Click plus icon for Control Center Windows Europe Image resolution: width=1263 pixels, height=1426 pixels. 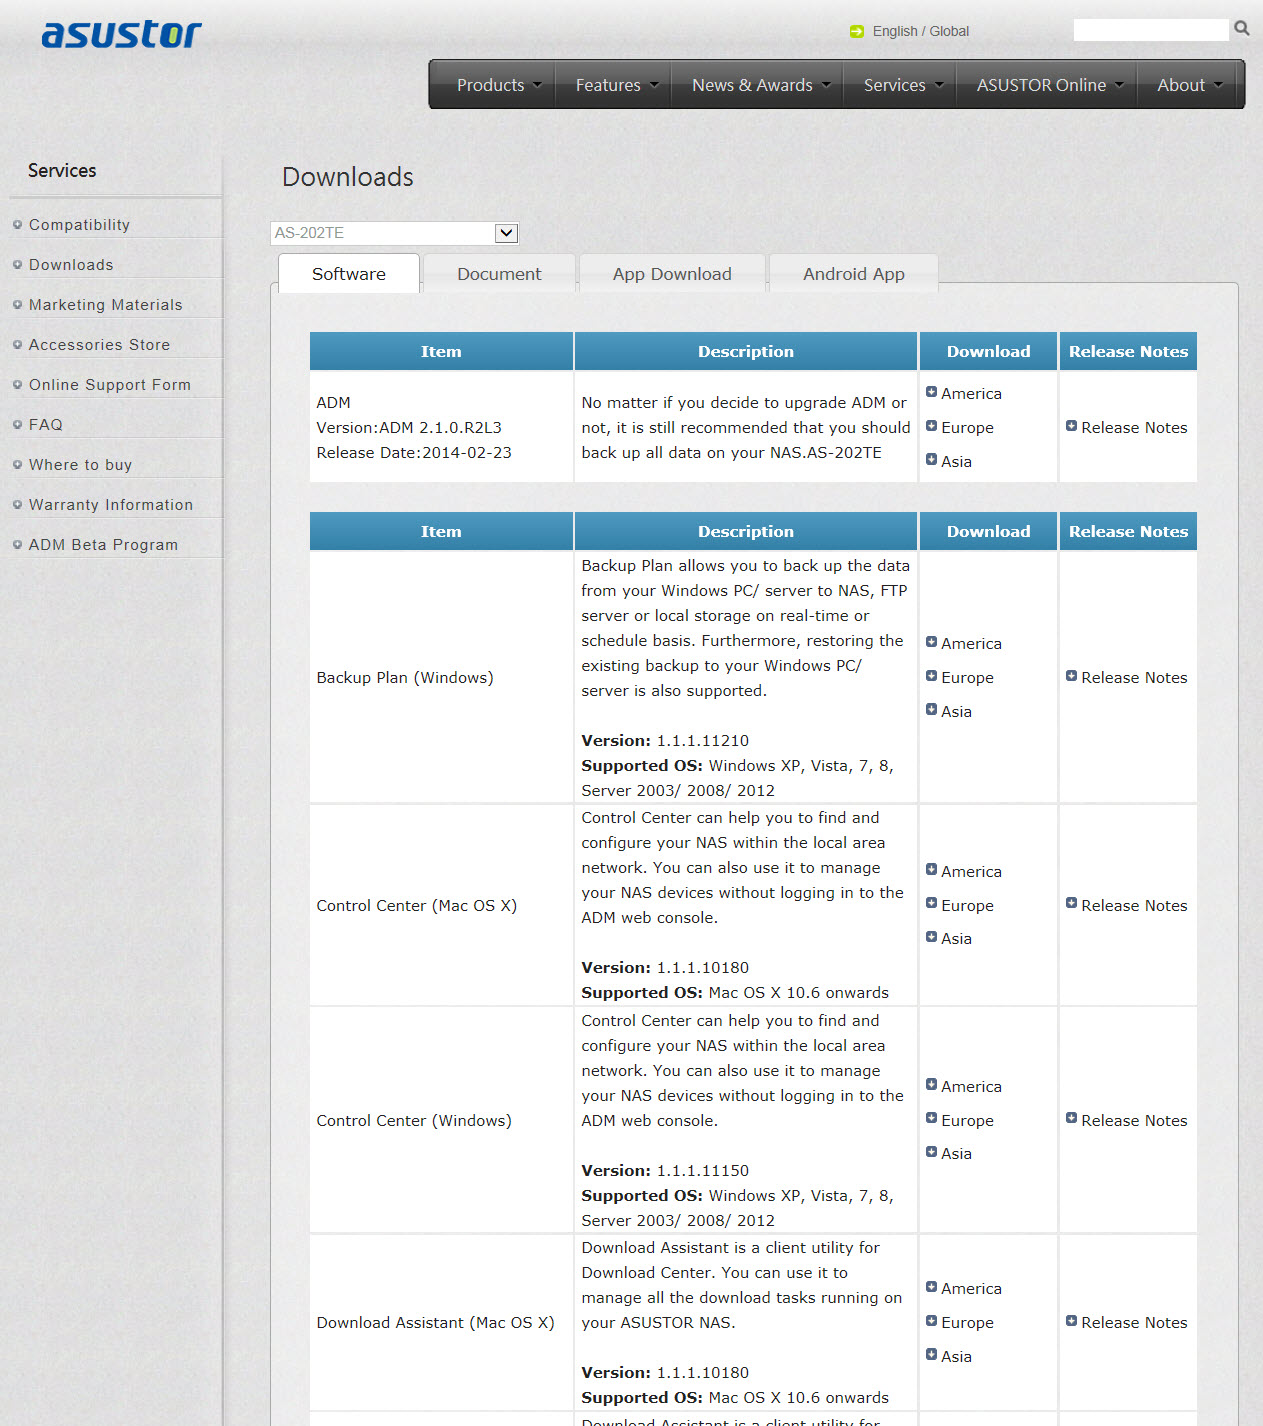coord(931,1119)
